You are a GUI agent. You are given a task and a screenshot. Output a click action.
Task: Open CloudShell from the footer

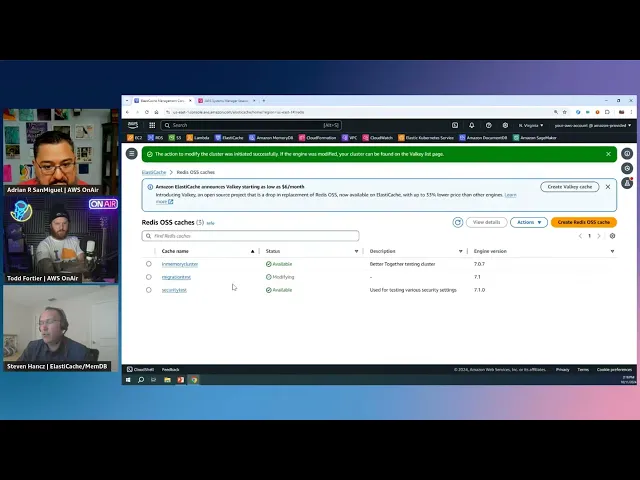(x=140, y=370)
